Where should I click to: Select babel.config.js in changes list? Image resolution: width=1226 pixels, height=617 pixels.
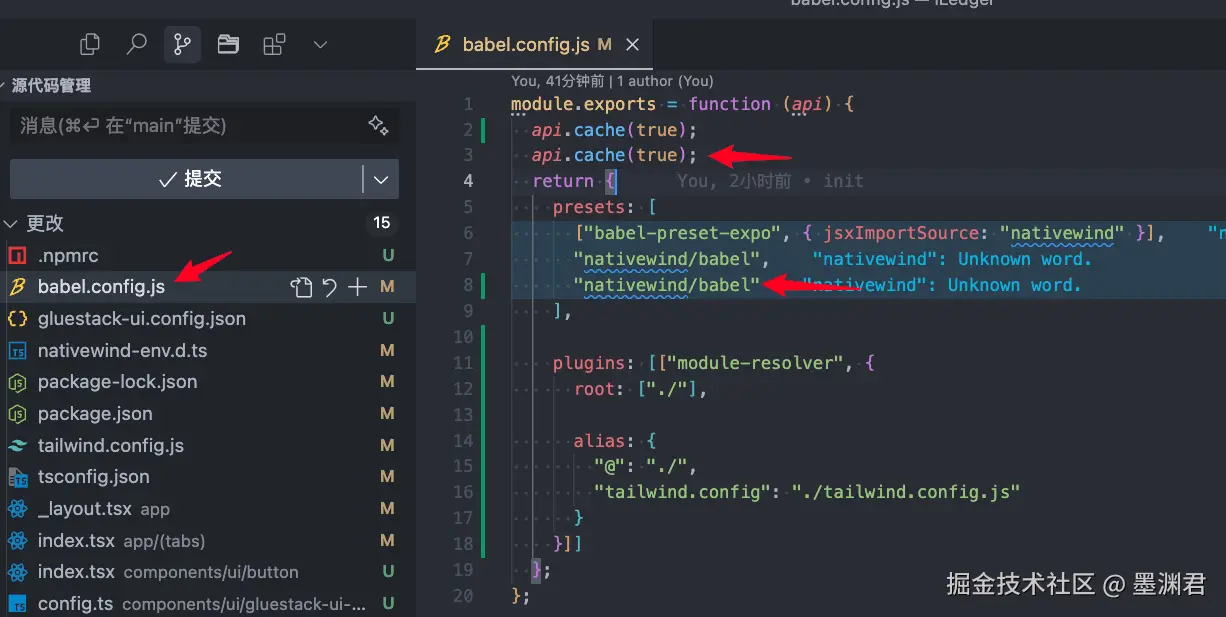(101, 287)
